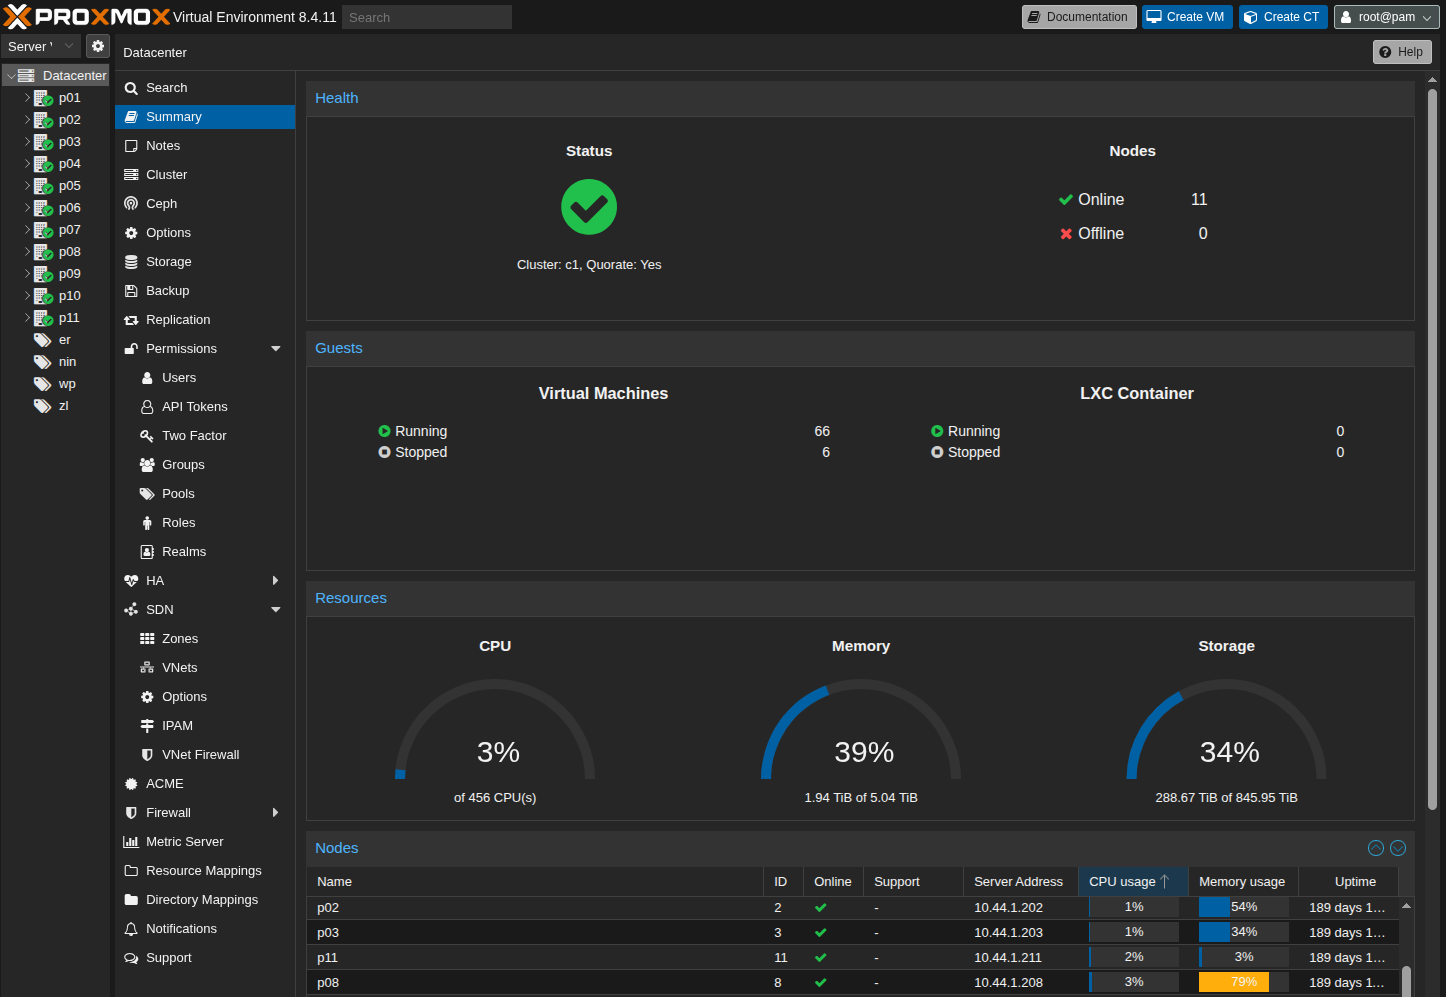Screen dimensions: 1446x997
Task: Collapse the Permissions submenu
Action: pyautogui.click(x=276, y=349)
